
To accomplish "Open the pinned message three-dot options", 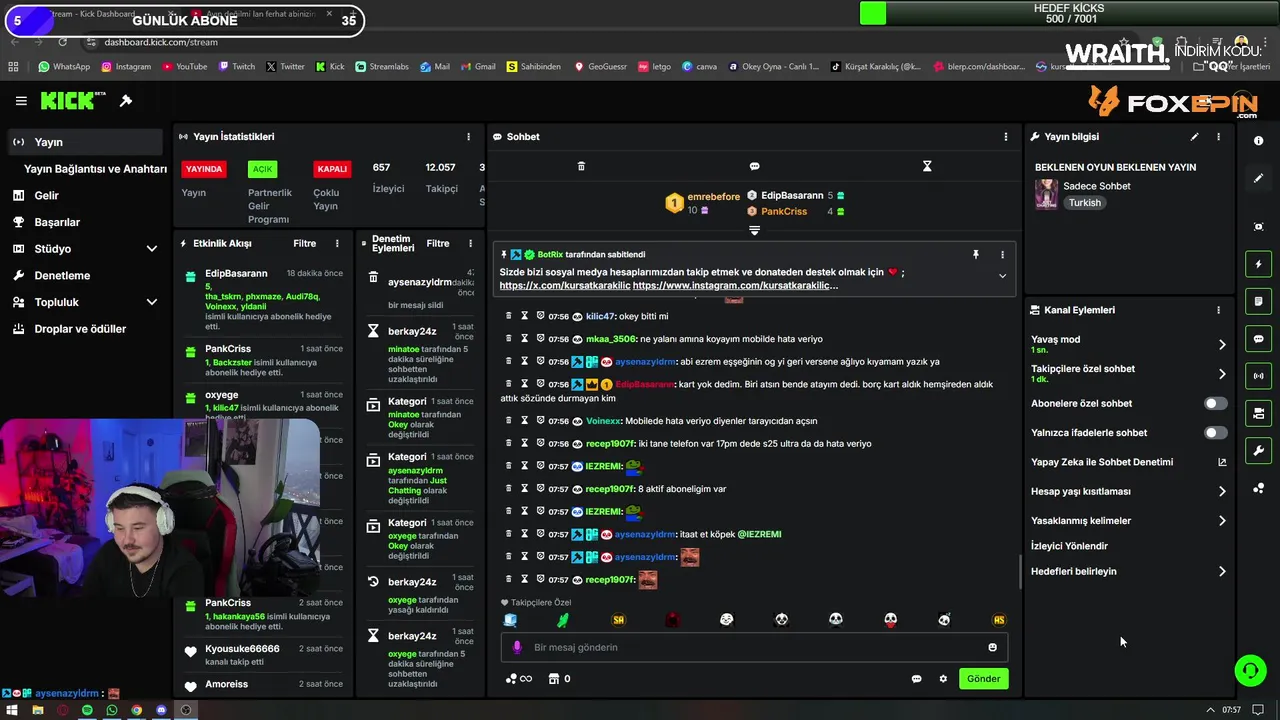I will pos(1002,255).
